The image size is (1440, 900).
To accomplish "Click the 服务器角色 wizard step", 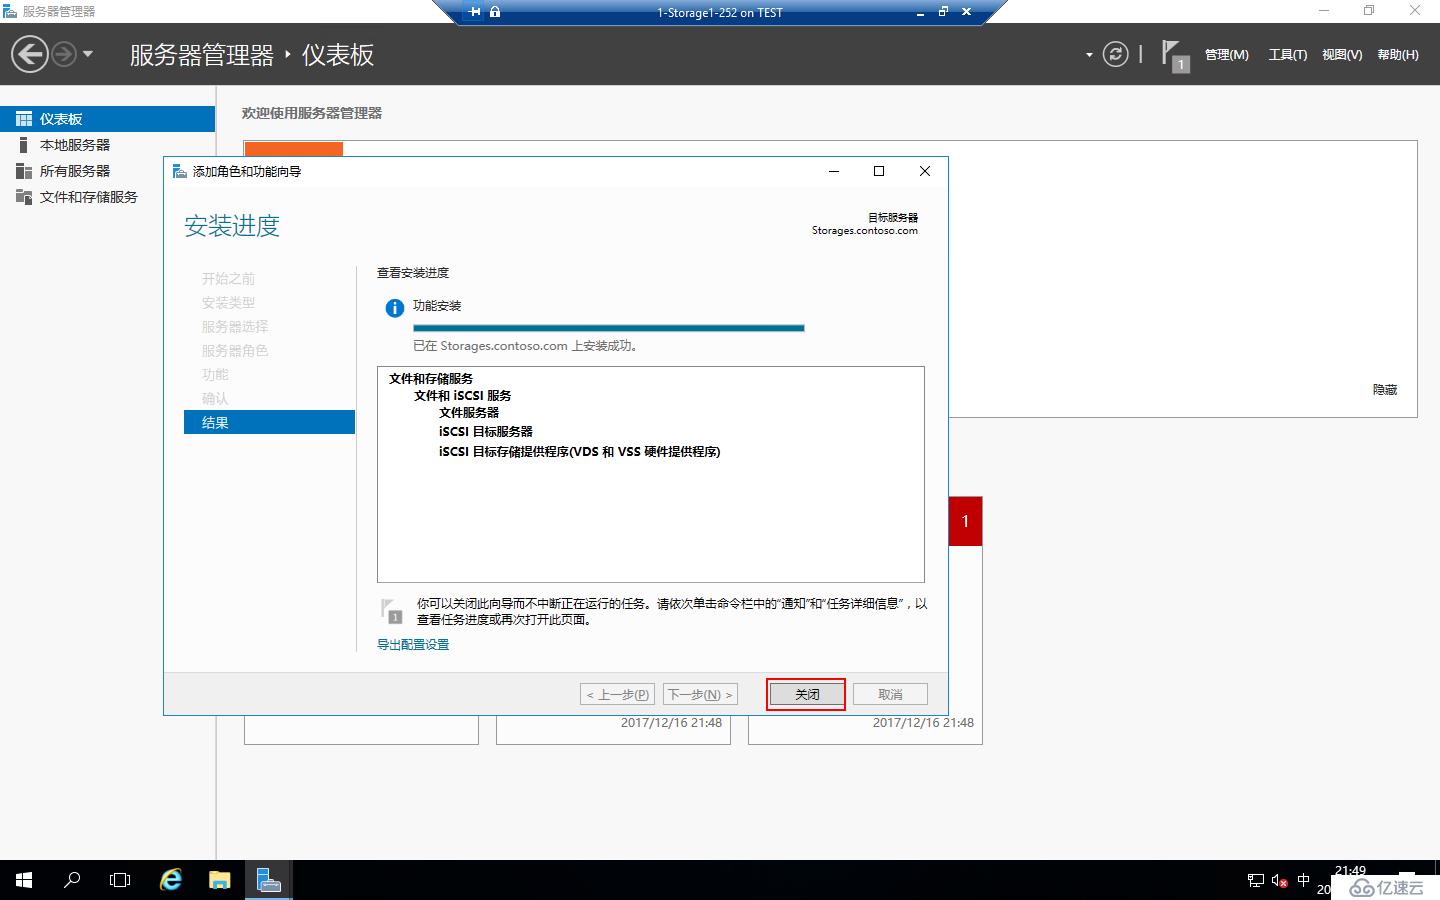I will (235, 350).
